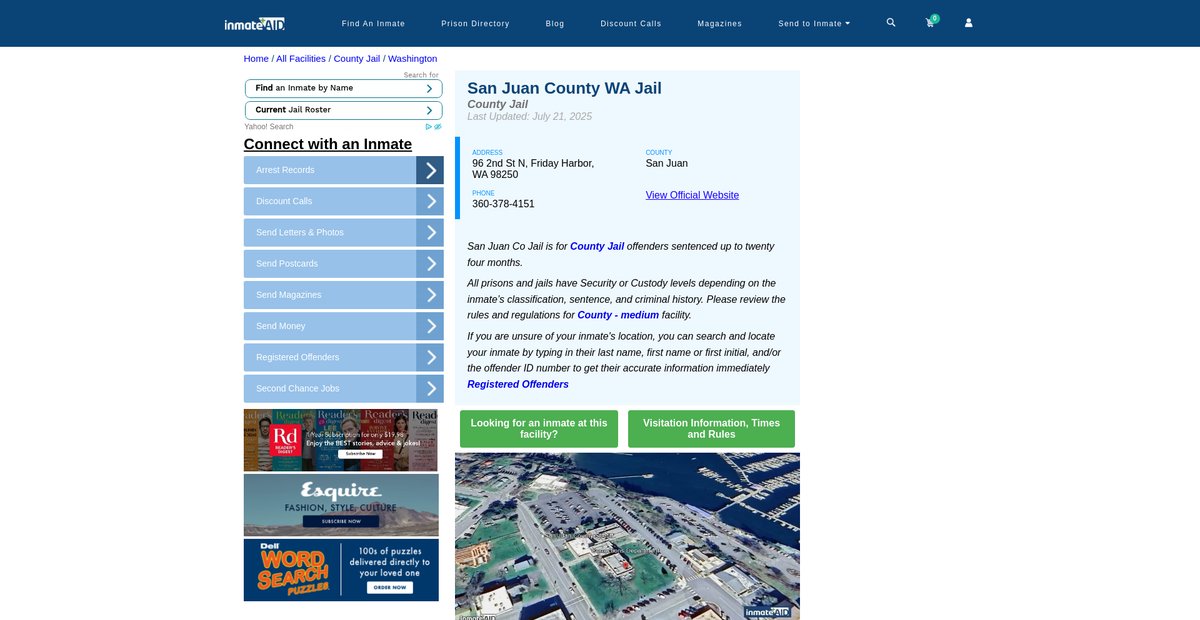Open Find an Inmate by Name chevron
The width and height of the screenshot is (1200, 620).
(429, 88)
